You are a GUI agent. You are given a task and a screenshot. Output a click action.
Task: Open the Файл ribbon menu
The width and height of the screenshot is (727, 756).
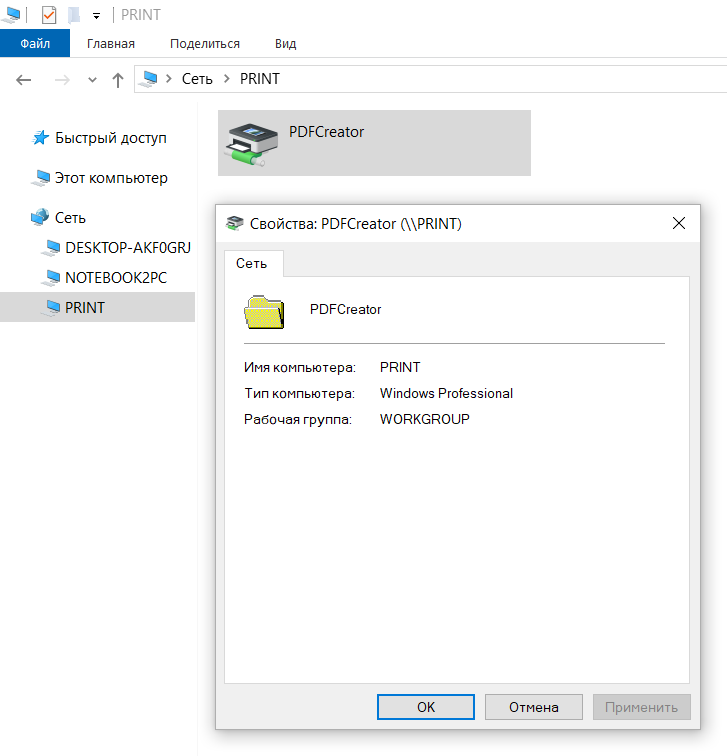(35, 43)
